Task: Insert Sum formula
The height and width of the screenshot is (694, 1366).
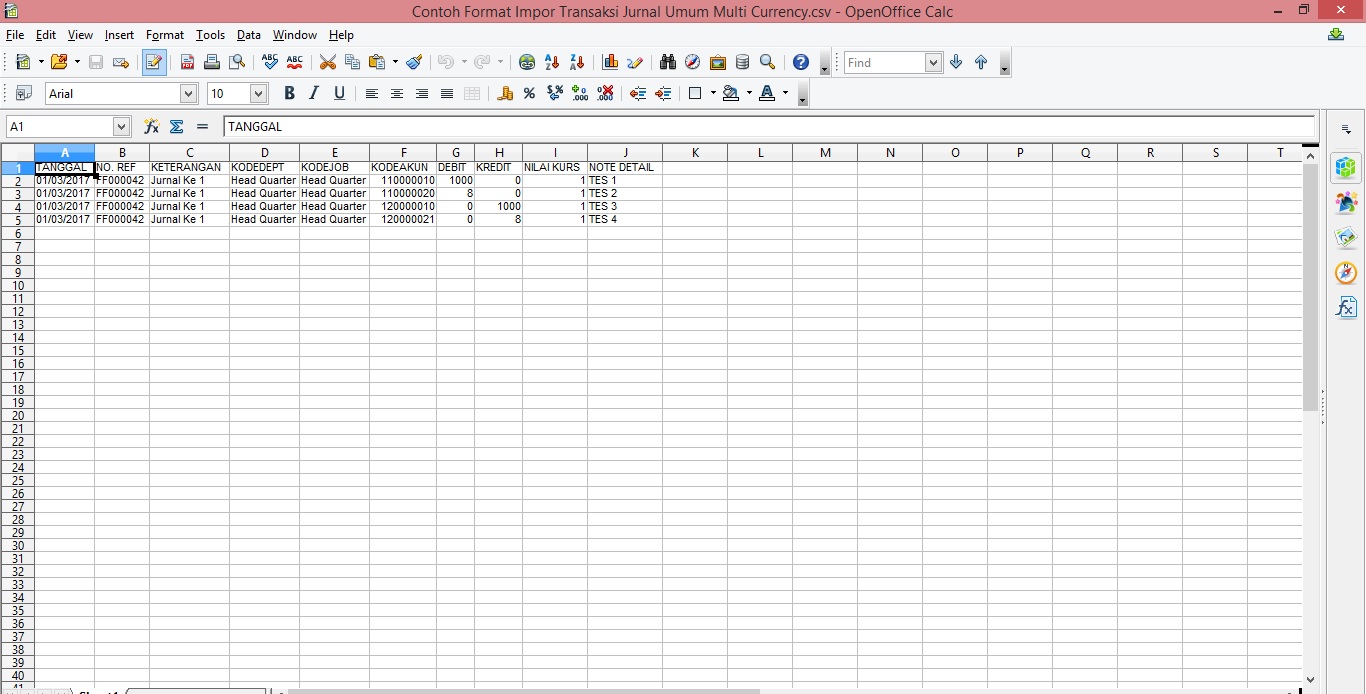Action: point(177,127)
